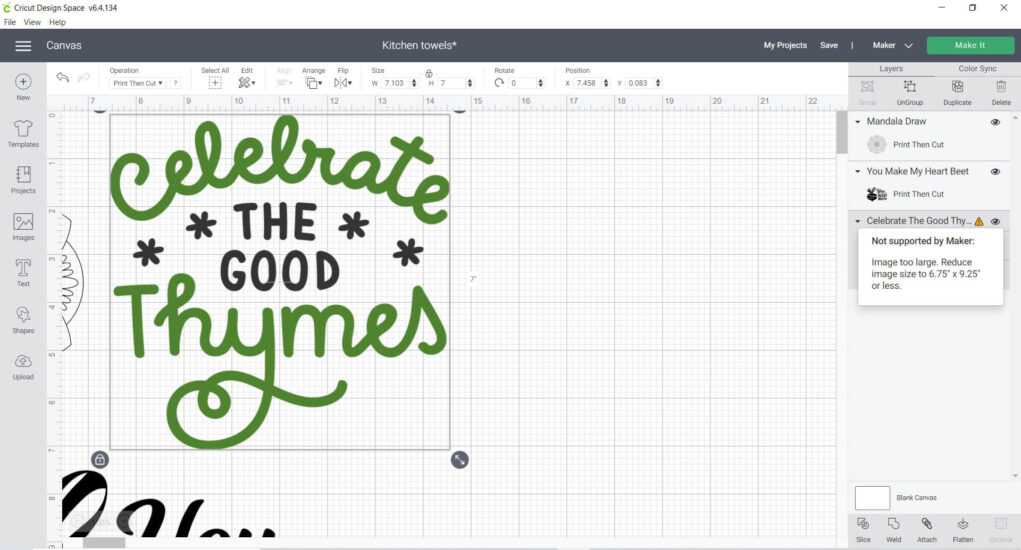Select Heart Beet Print Then Cut thumbnail

point(877,194)
